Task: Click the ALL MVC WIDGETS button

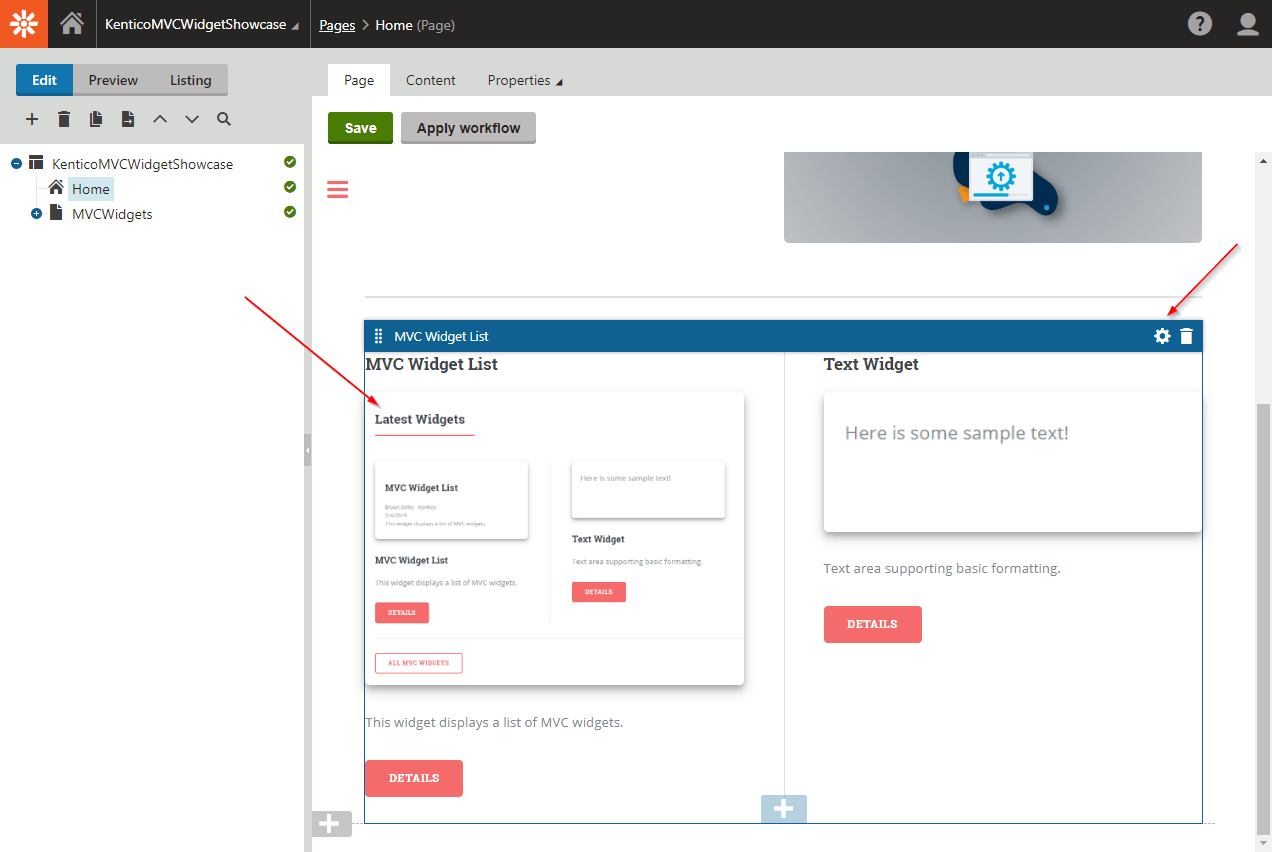Action: (x=419, y=663)
